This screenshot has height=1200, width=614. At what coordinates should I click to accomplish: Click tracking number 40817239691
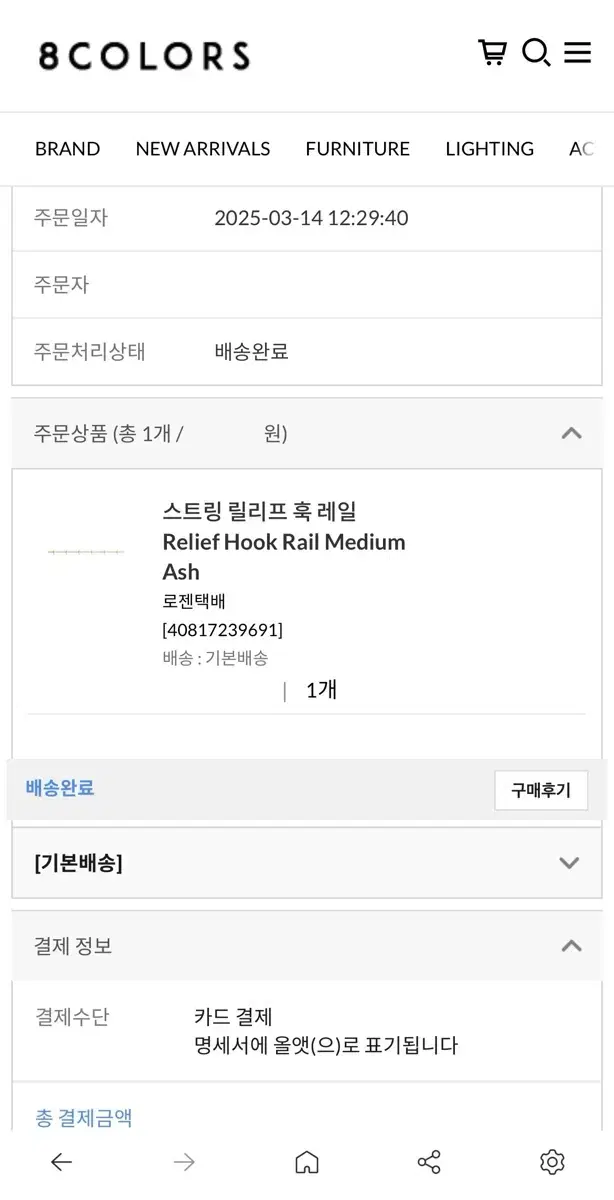(x=222, y=630)
